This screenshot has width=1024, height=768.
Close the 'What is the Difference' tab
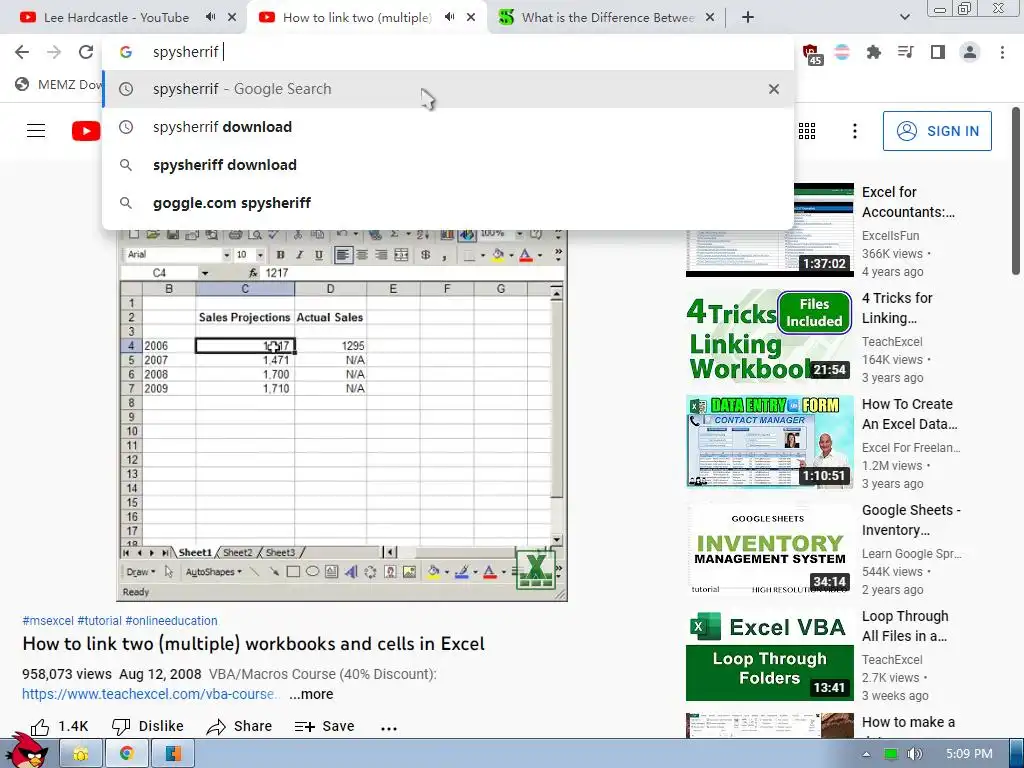(710, 18)
